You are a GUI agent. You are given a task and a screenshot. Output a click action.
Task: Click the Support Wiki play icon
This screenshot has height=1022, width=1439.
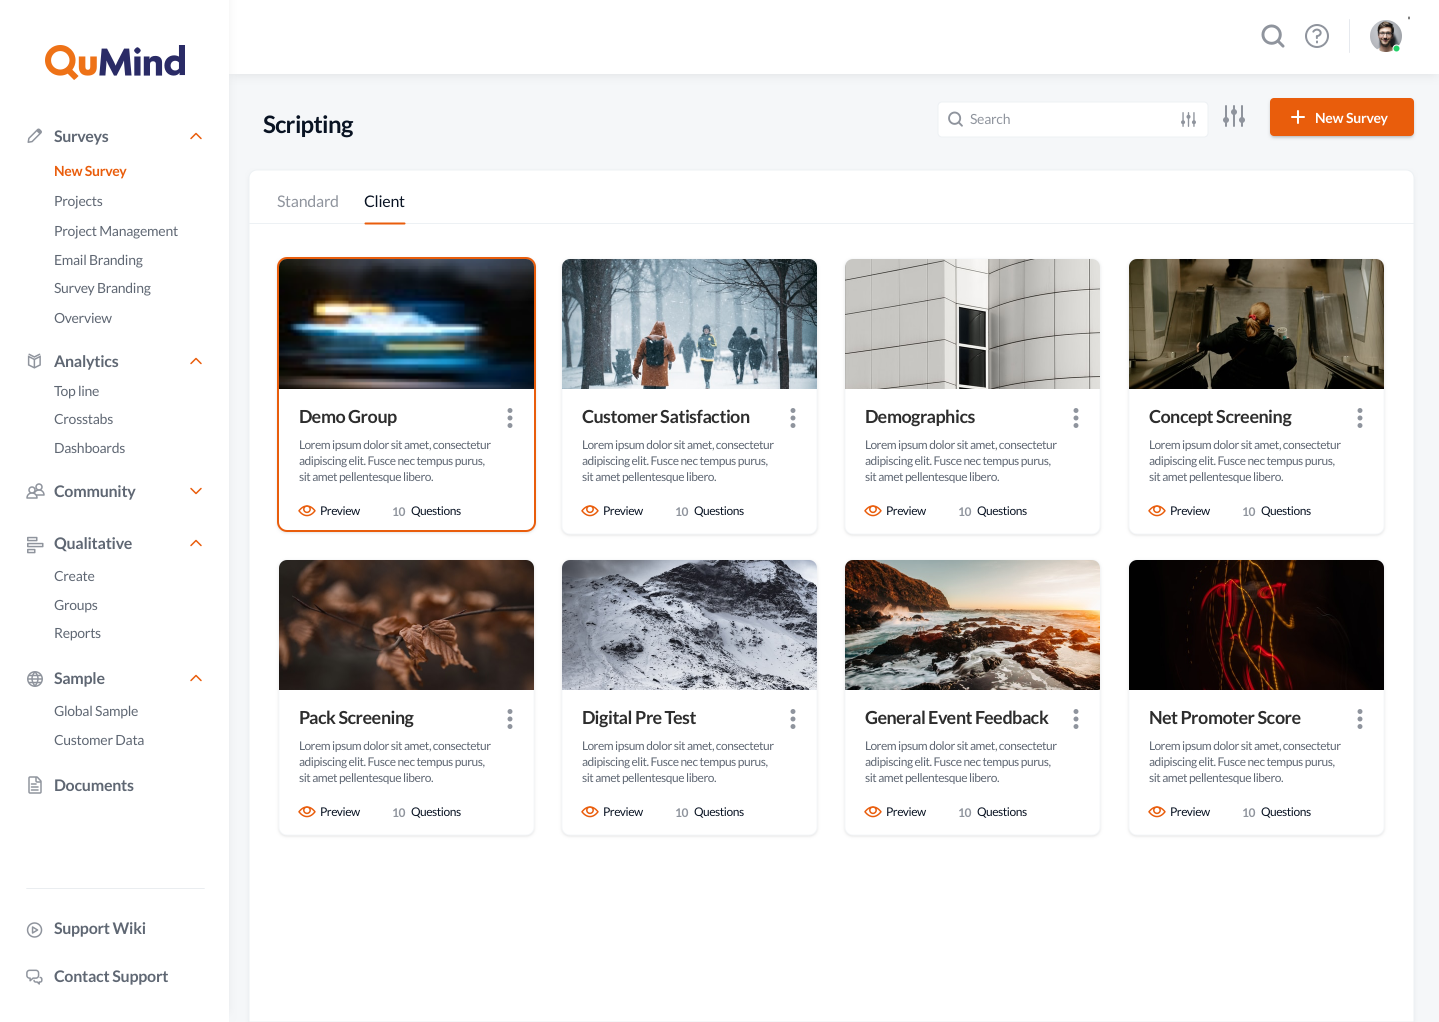point(35,929)
